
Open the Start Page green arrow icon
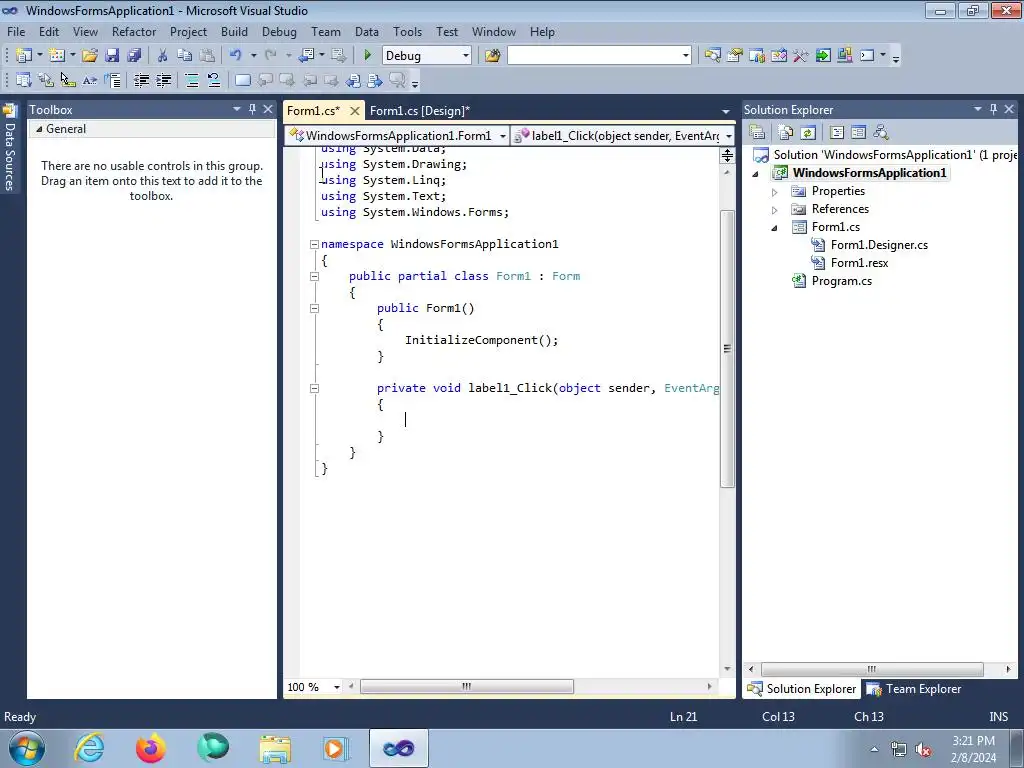(823, 56)
